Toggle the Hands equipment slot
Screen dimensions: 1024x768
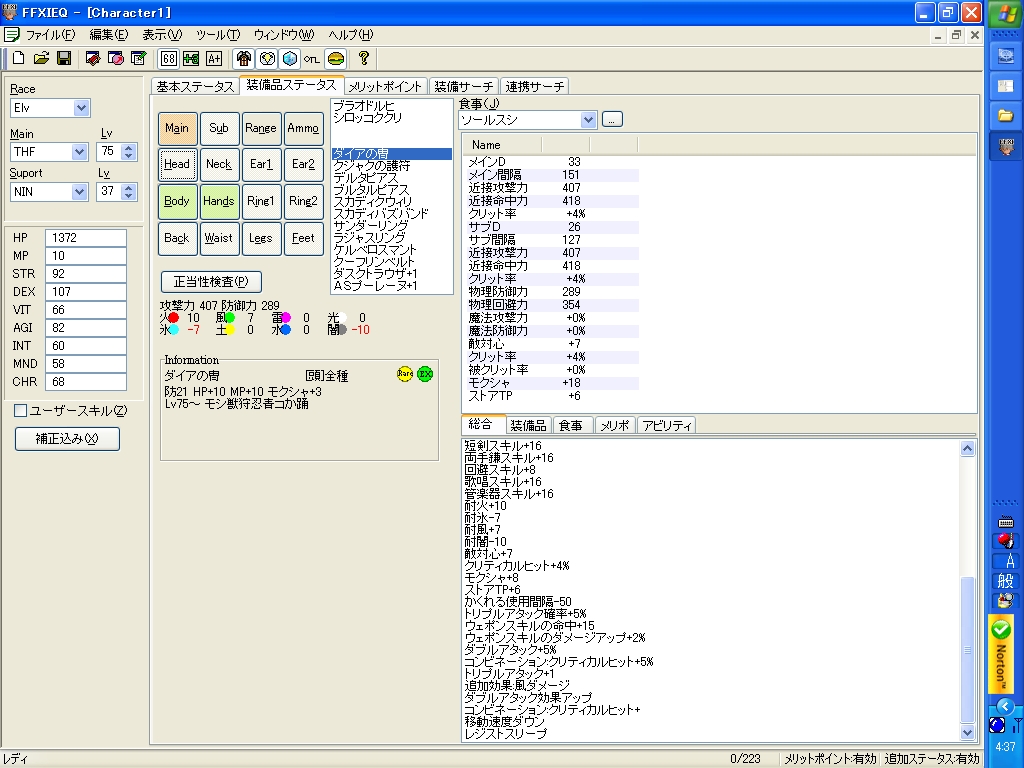(219, 201)
